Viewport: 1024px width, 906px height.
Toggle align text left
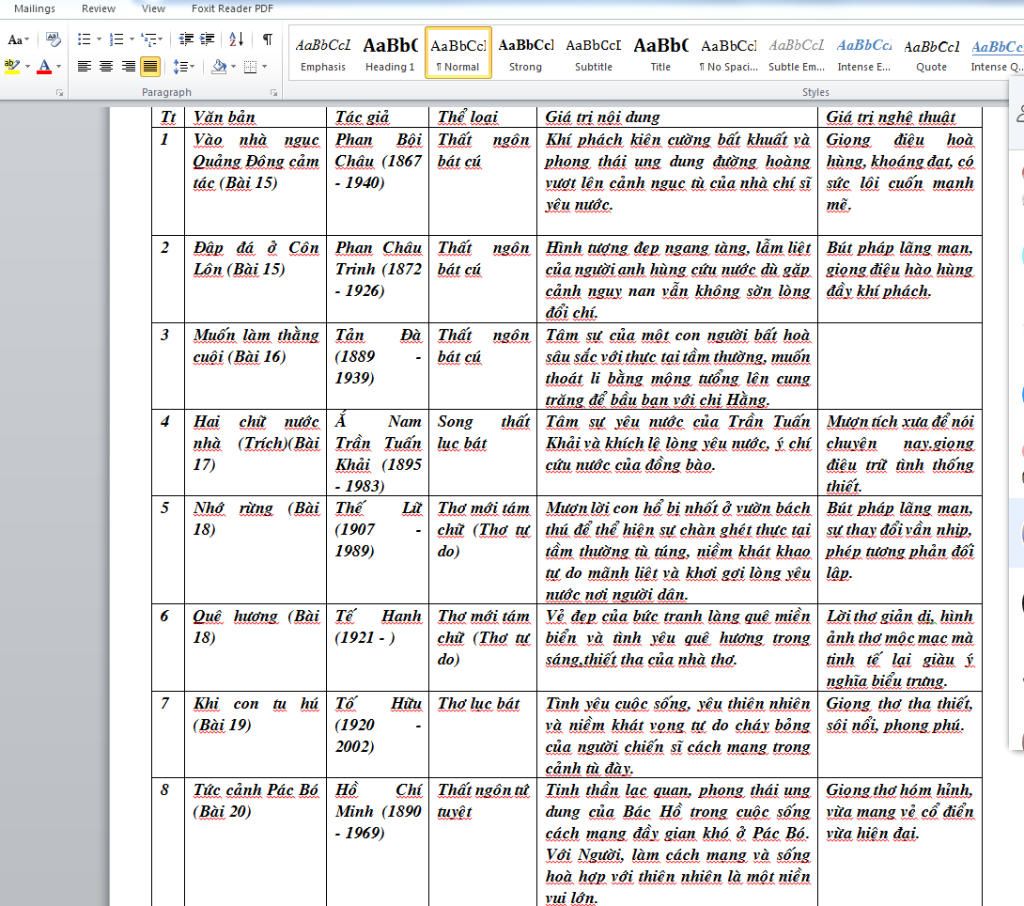click(x=84, y=66)
